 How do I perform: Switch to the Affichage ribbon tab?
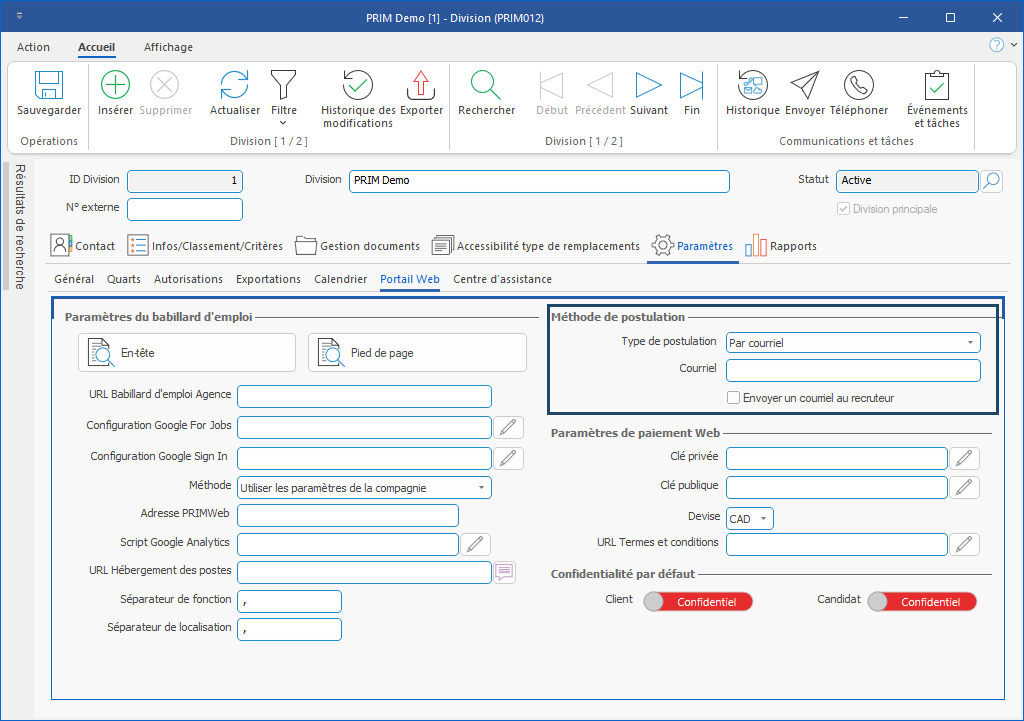tap(168, 47)
